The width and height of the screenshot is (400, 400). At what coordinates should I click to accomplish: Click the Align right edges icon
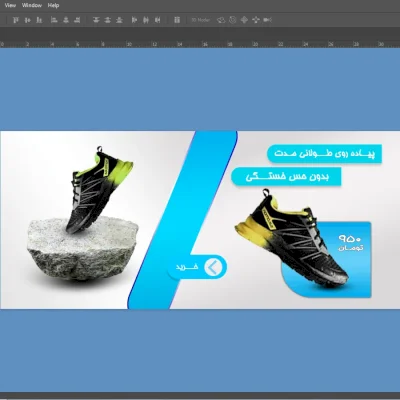click(77, 20)
